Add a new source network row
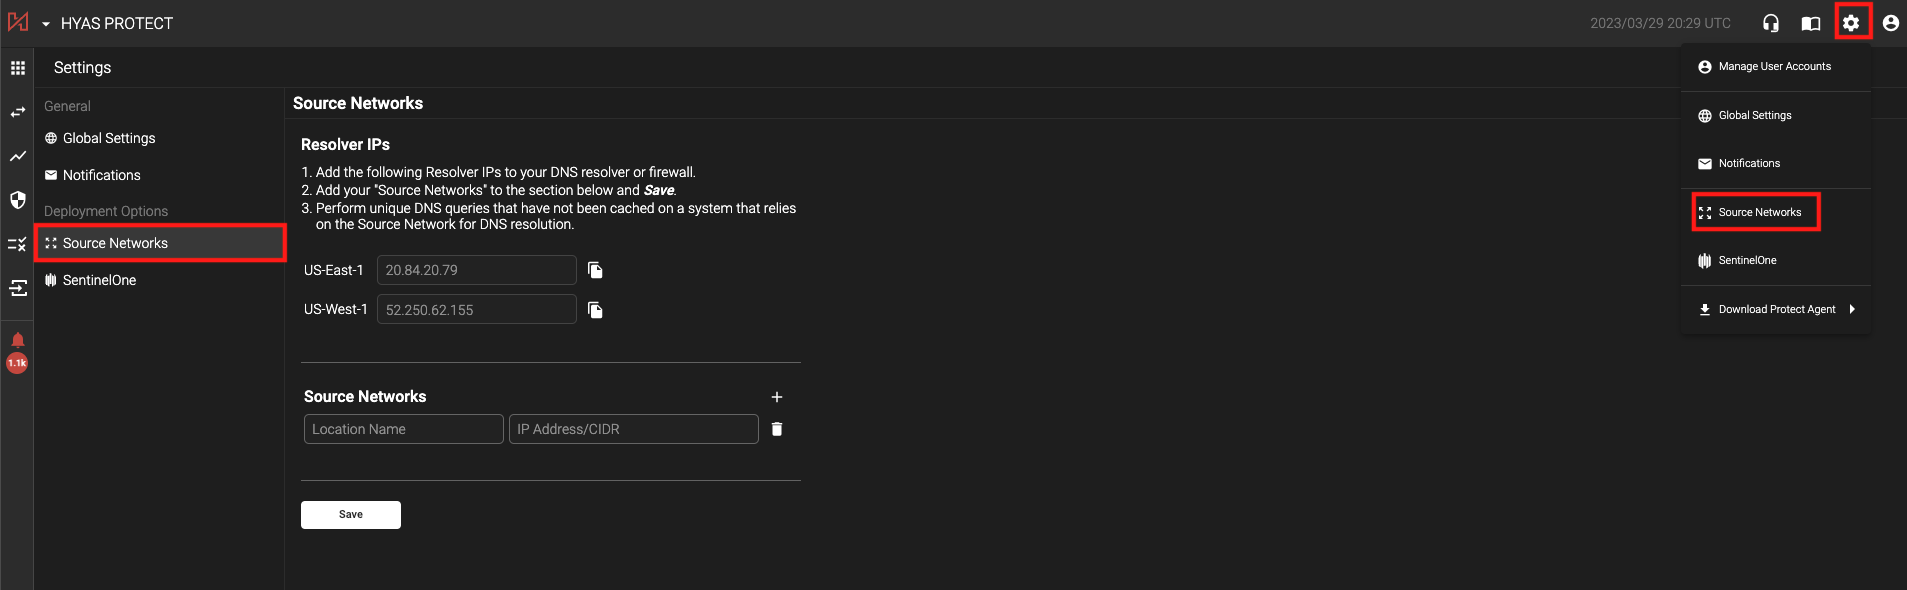Viewport: 1907px width, 590px height. [777, 397]
